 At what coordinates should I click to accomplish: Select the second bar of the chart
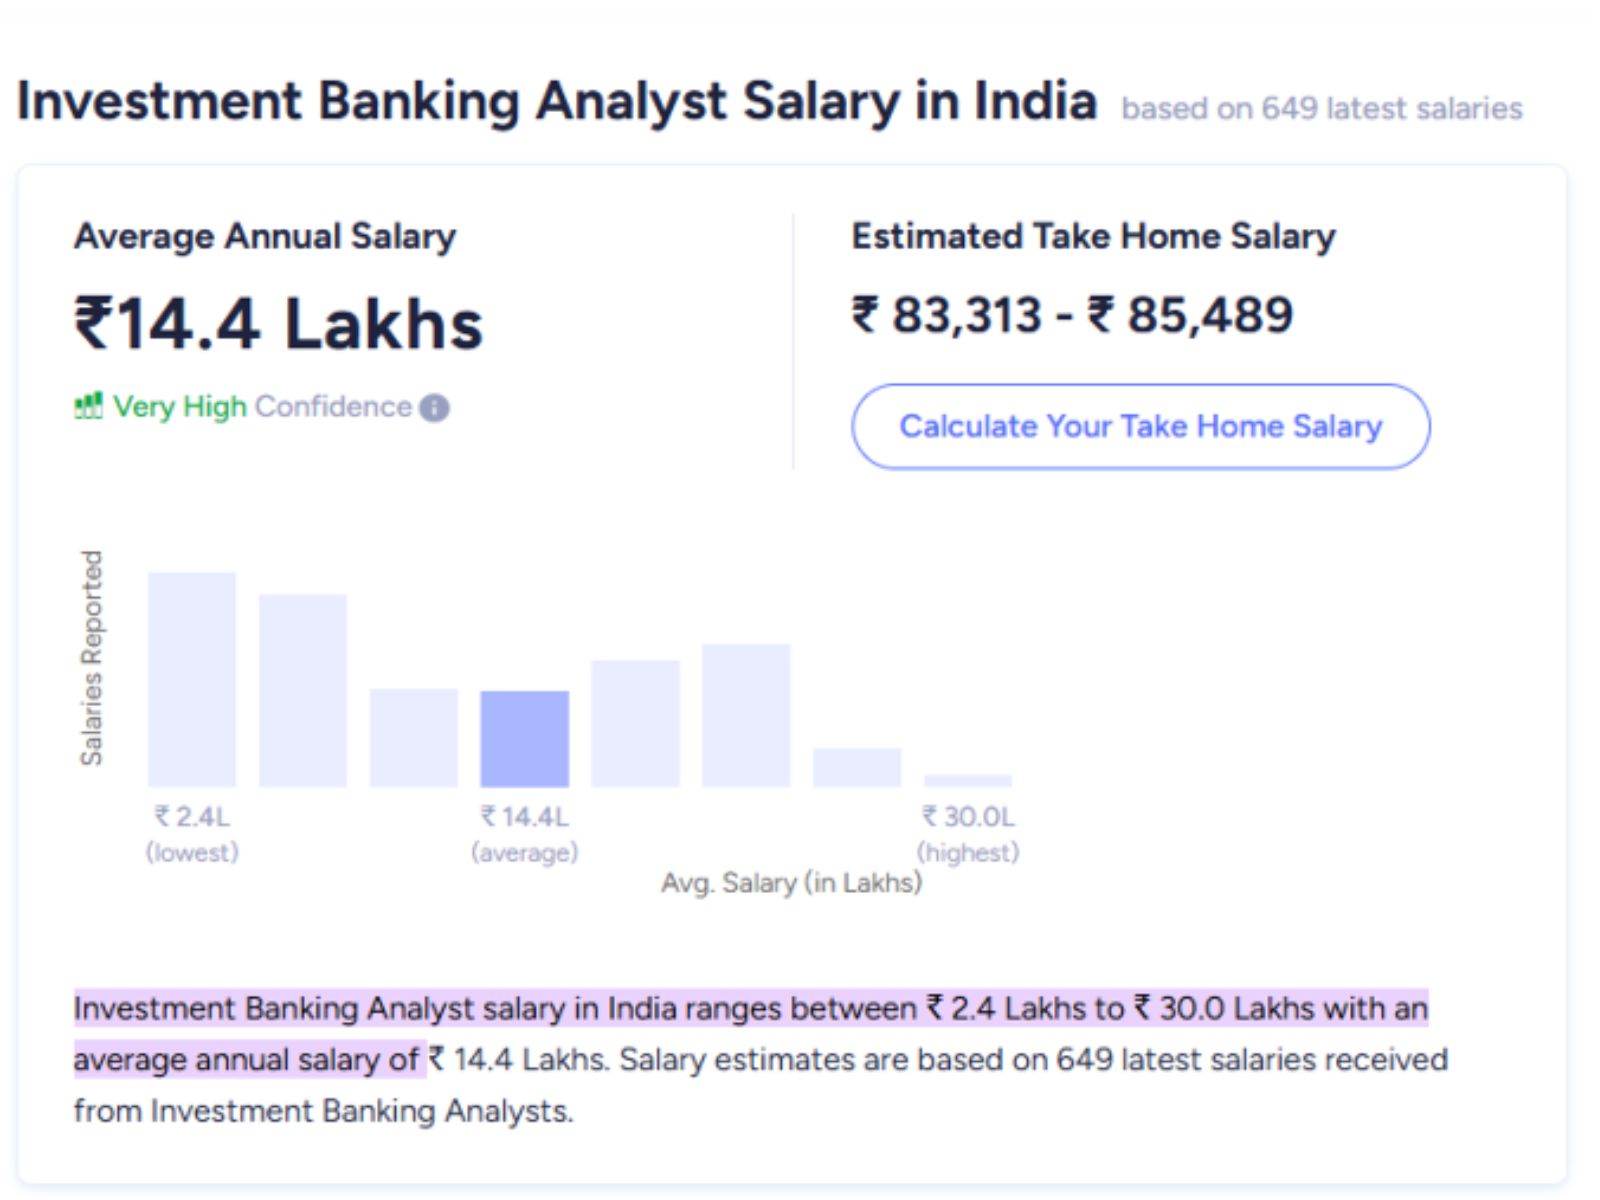pyautogui.click(x=302, y=690)
